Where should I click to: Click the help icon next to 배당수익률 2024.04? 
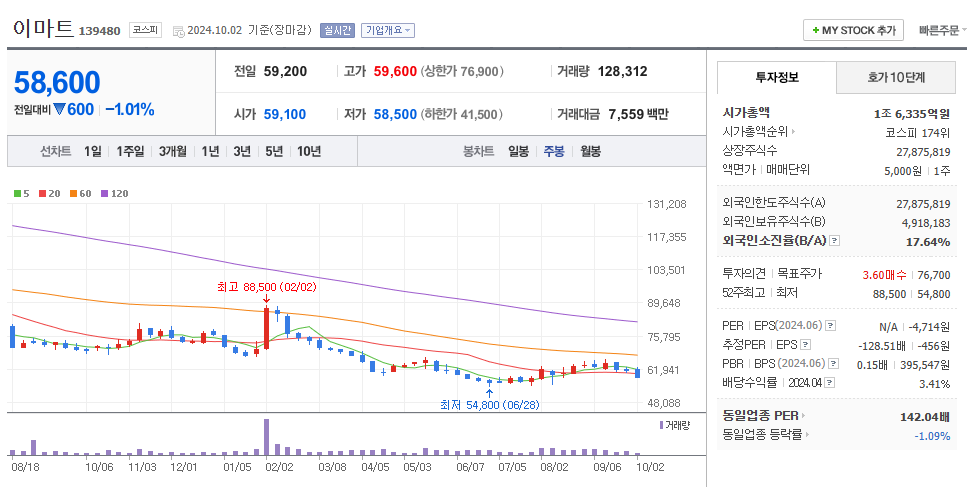point(830,383)
